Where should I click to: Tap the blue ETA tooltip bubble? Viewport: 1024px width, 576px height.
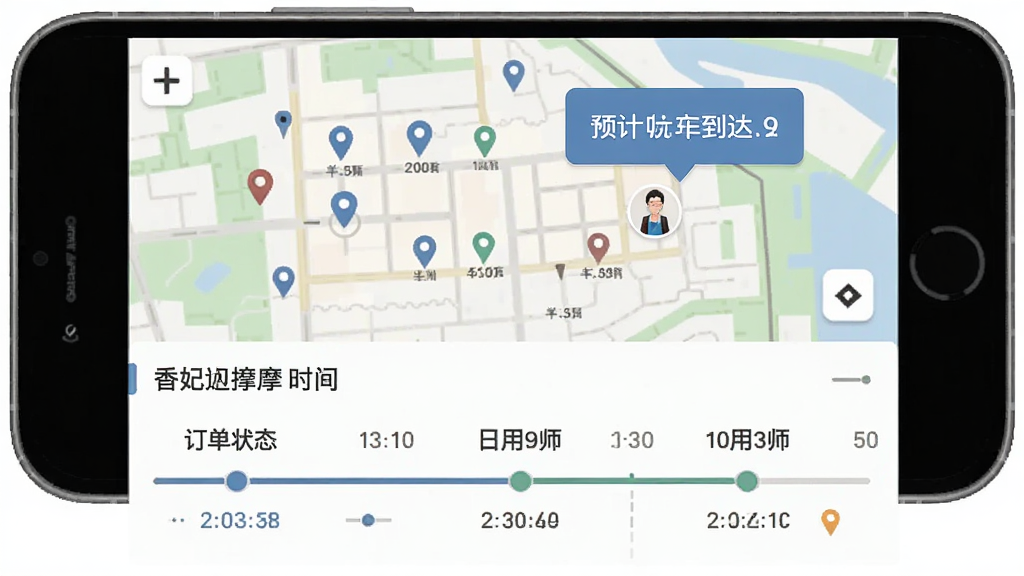684,127
